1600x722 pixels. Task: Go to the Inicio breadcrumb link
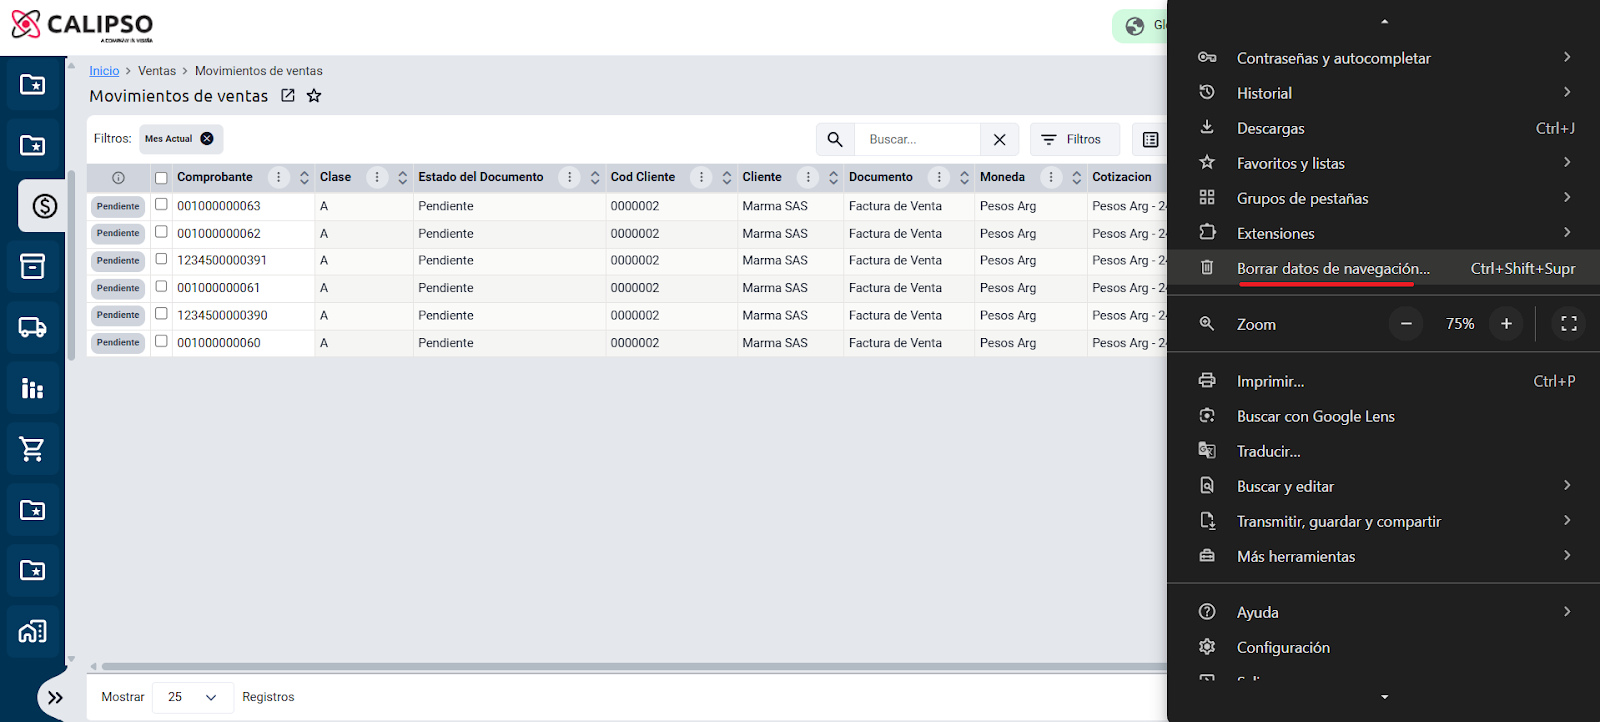click(104, 71)
